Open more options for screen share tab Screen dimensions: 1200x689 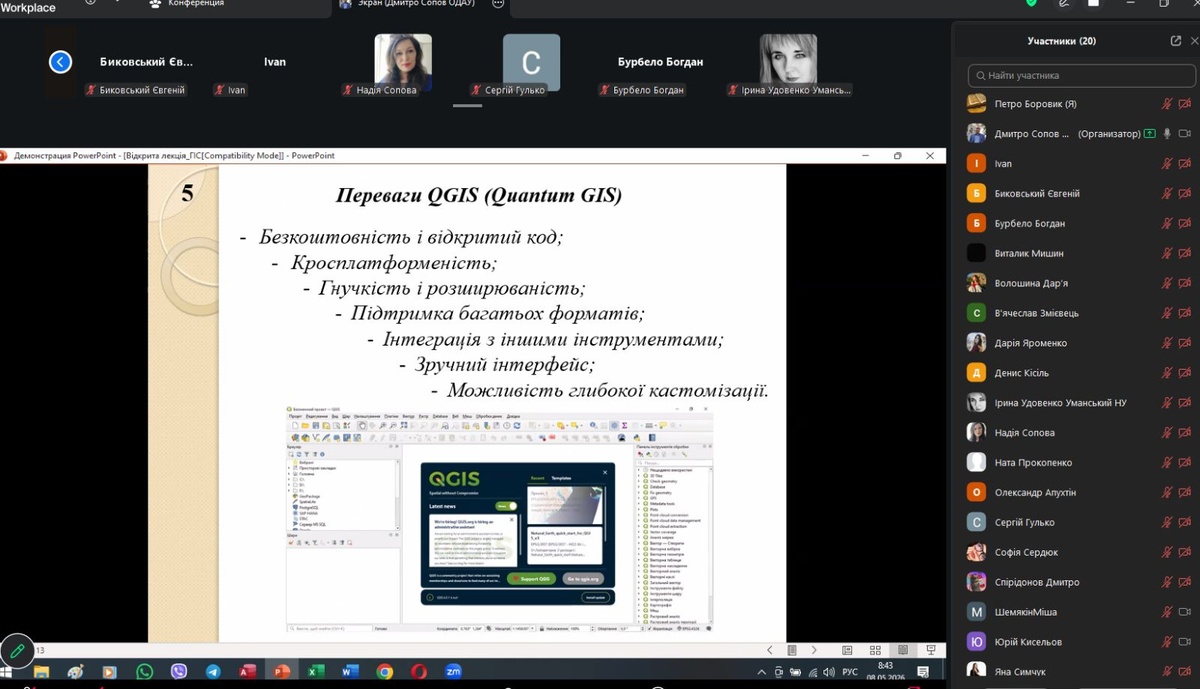(499, 4)
